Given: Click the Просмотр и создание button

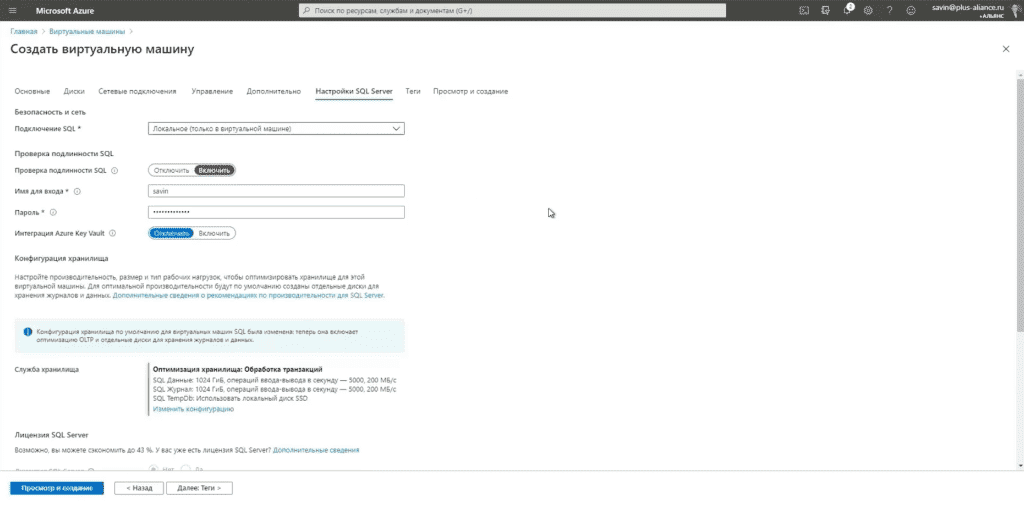Looking at the screenshot, I should click(57, 488).
